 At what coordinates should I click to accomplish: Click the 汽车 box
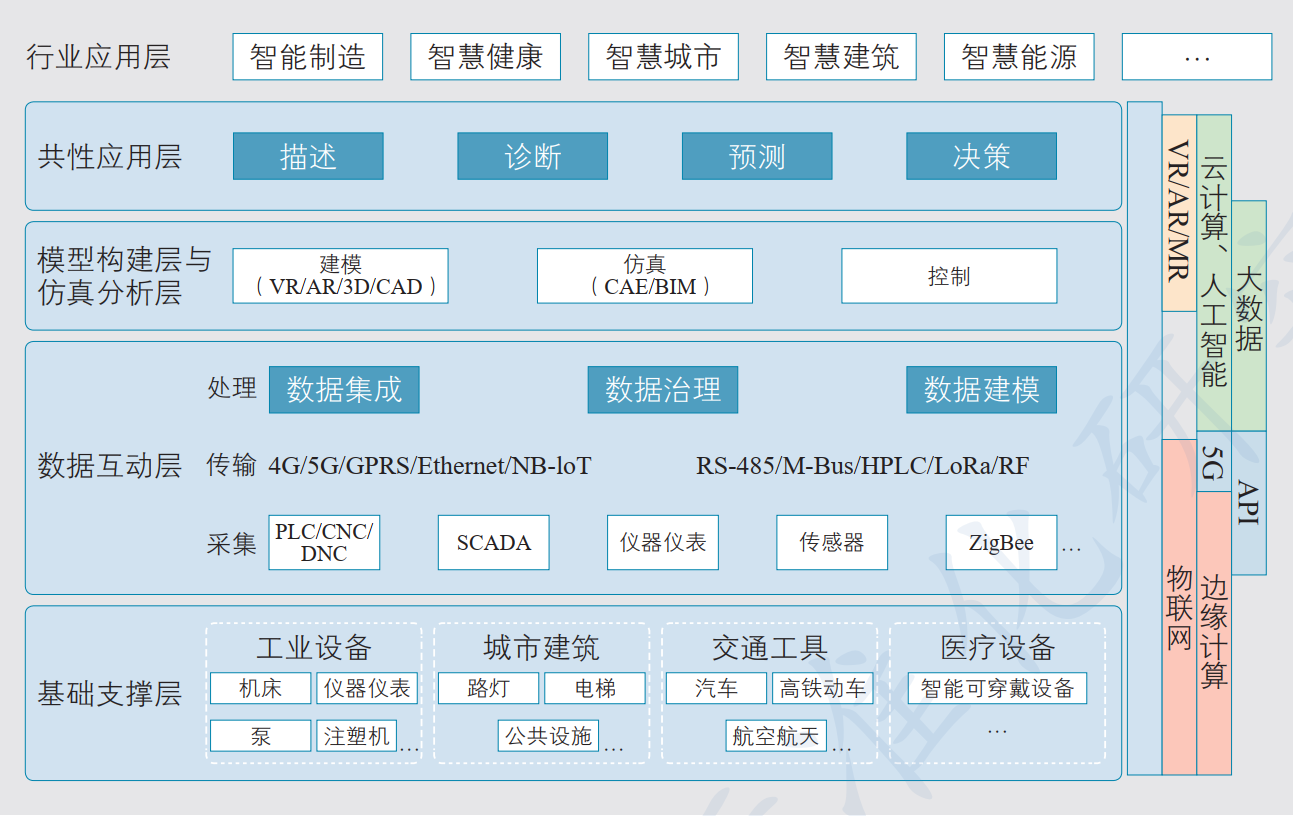717,688
